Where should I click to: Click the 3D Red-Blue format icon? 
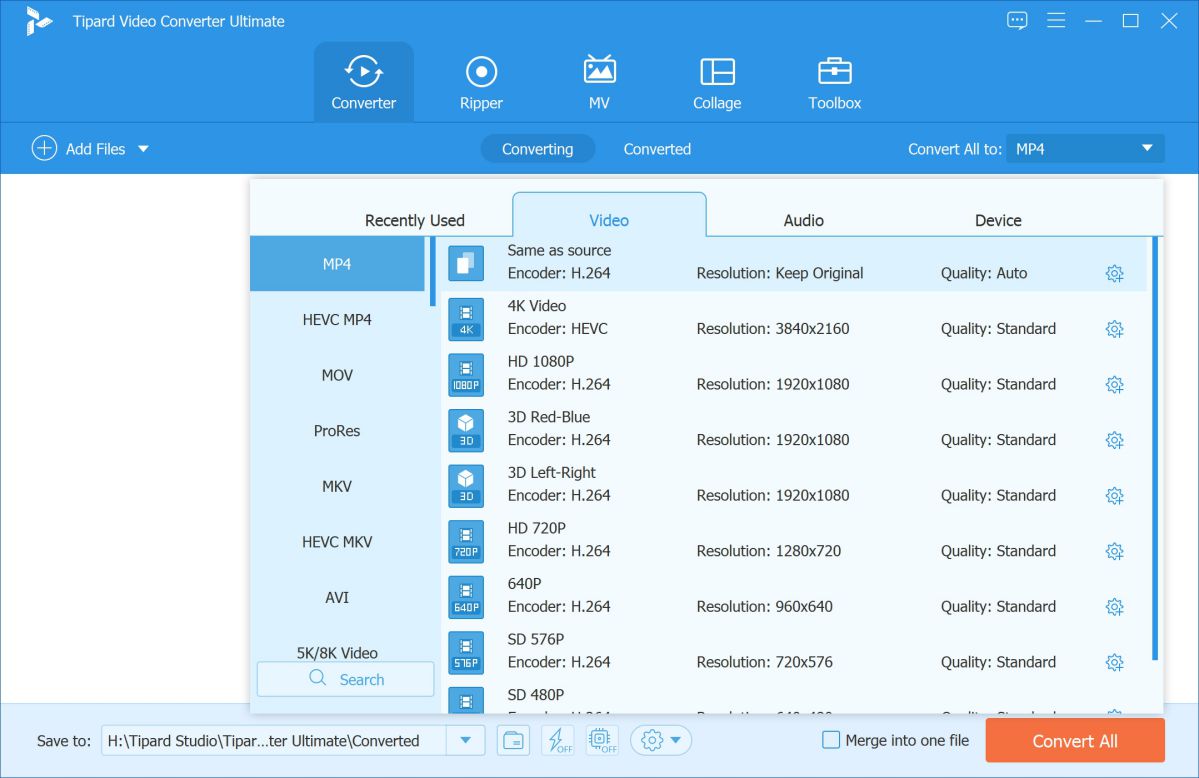[x=466, y=430]
